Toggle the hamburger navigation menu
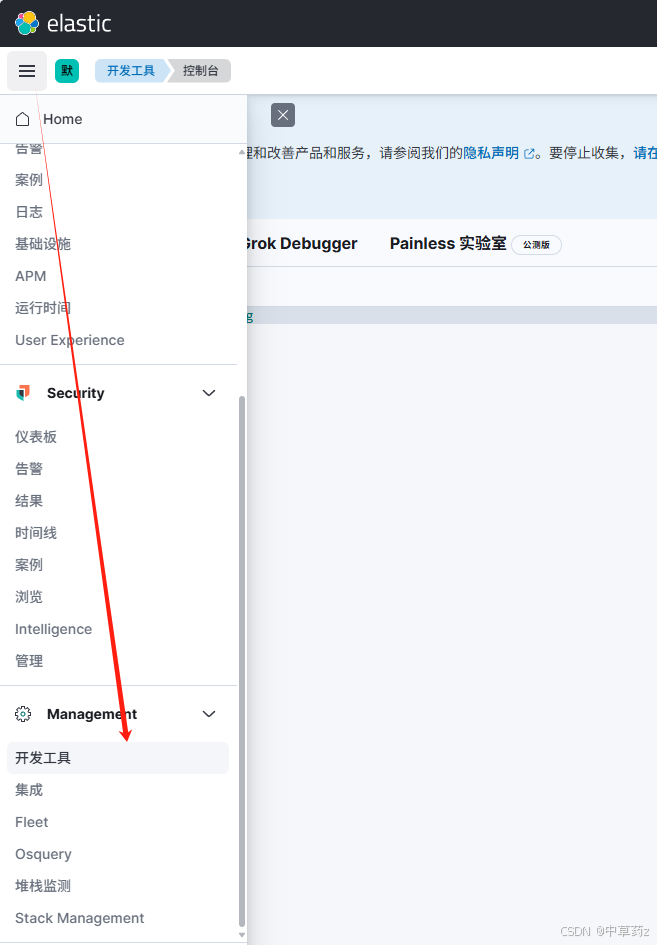657x945 pixels. [x=27, y=71]
